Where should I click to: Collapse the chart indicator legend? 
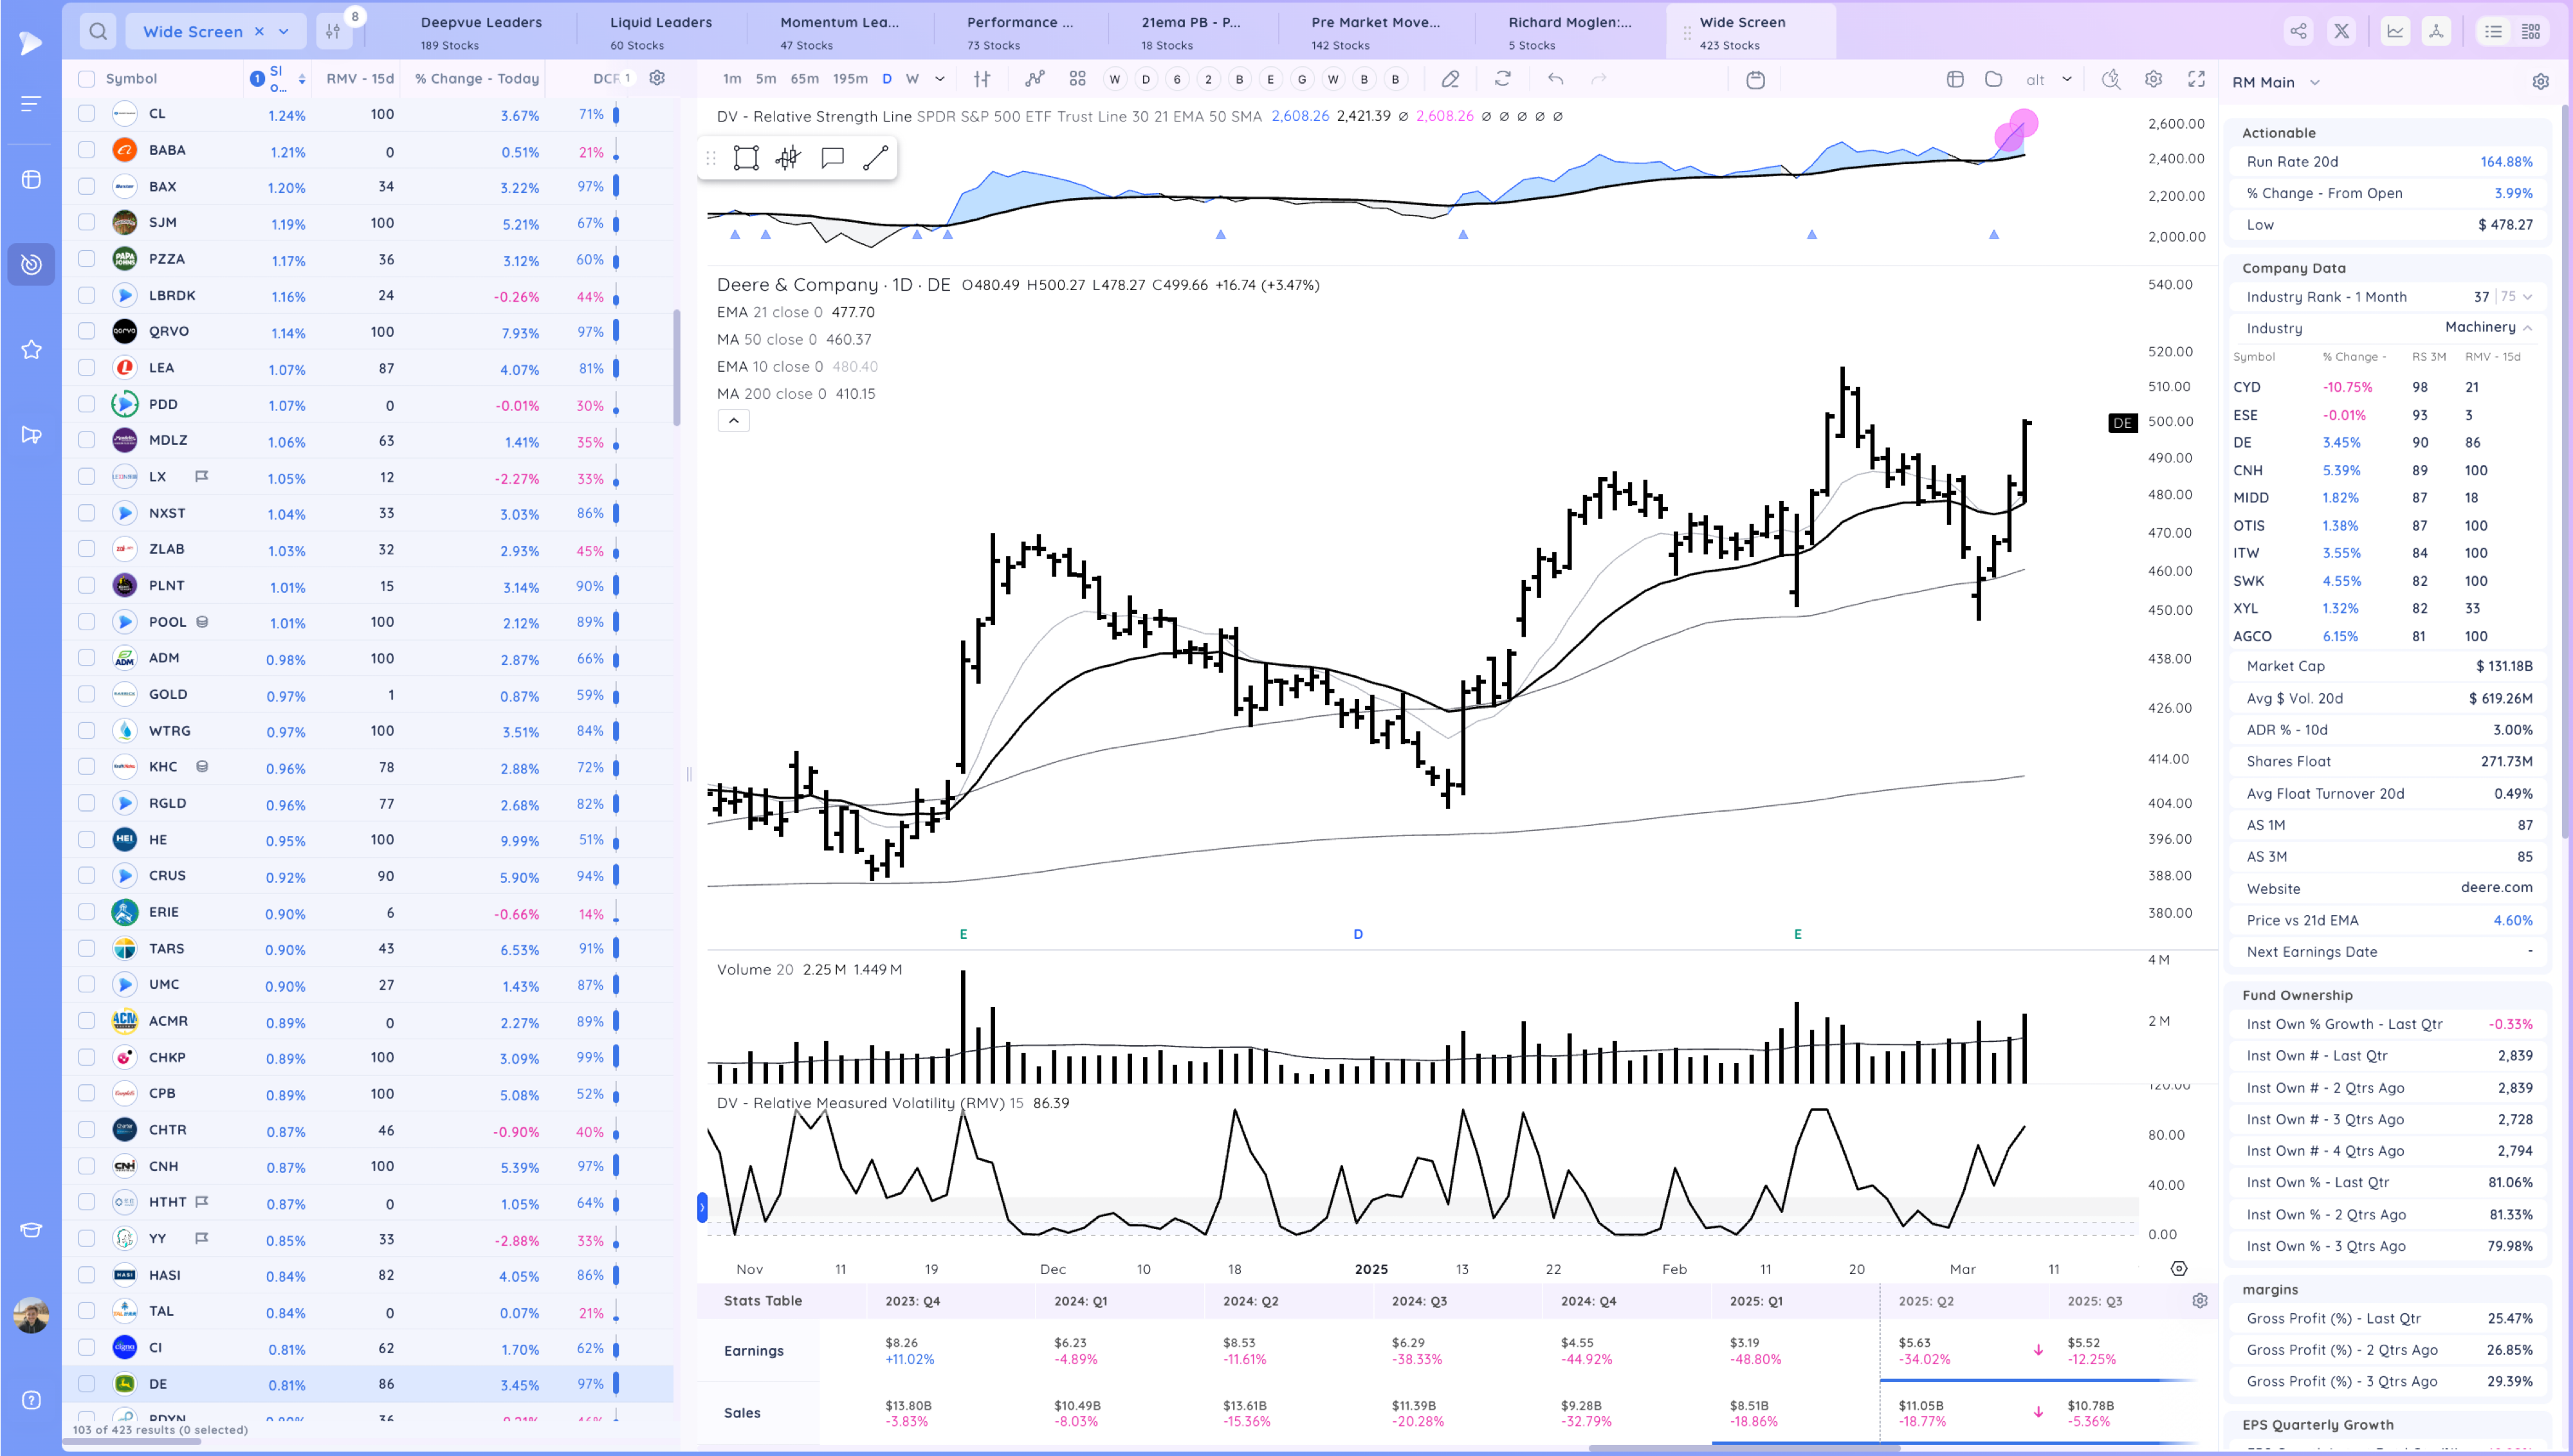[x=733, y=421]
